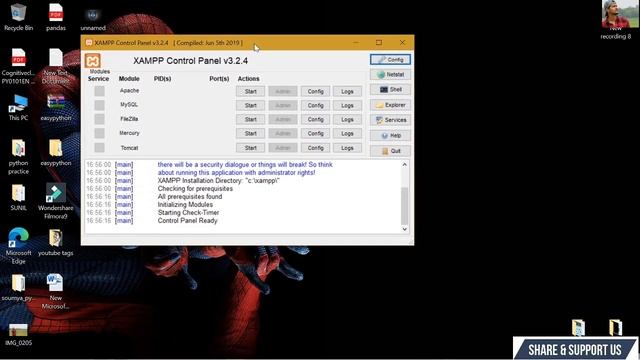Screen dimensions: 640x360
Task: Open the Services button
Action: (391, 120)
